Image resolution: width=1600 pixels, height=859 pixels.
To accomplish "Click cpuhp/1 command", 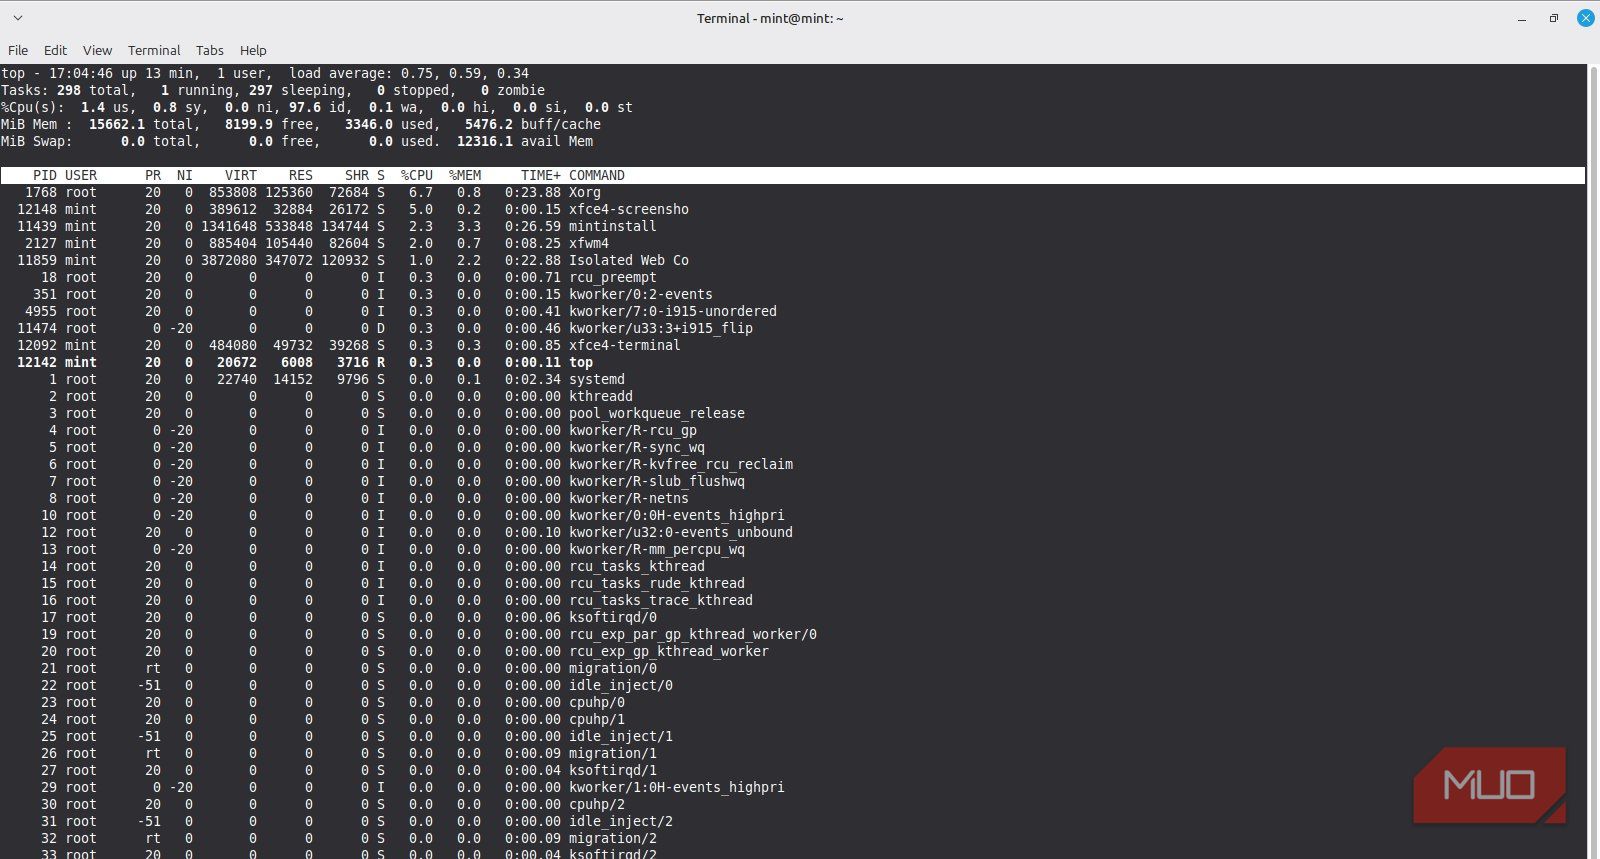I will [x=597, y=719].
